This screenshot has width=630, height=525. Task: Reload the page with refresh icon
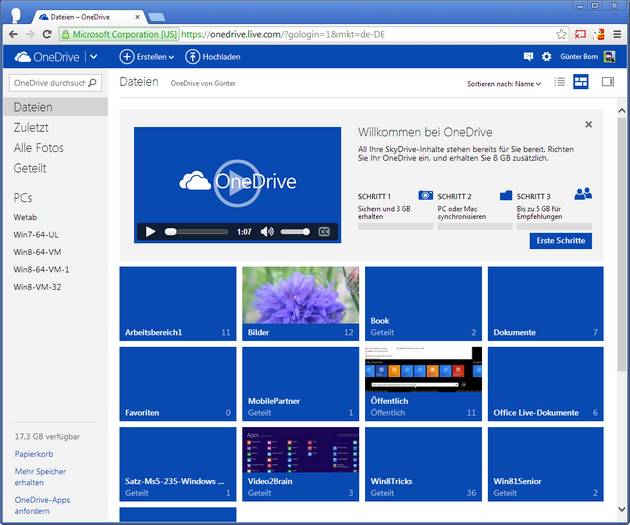(47, 34)
